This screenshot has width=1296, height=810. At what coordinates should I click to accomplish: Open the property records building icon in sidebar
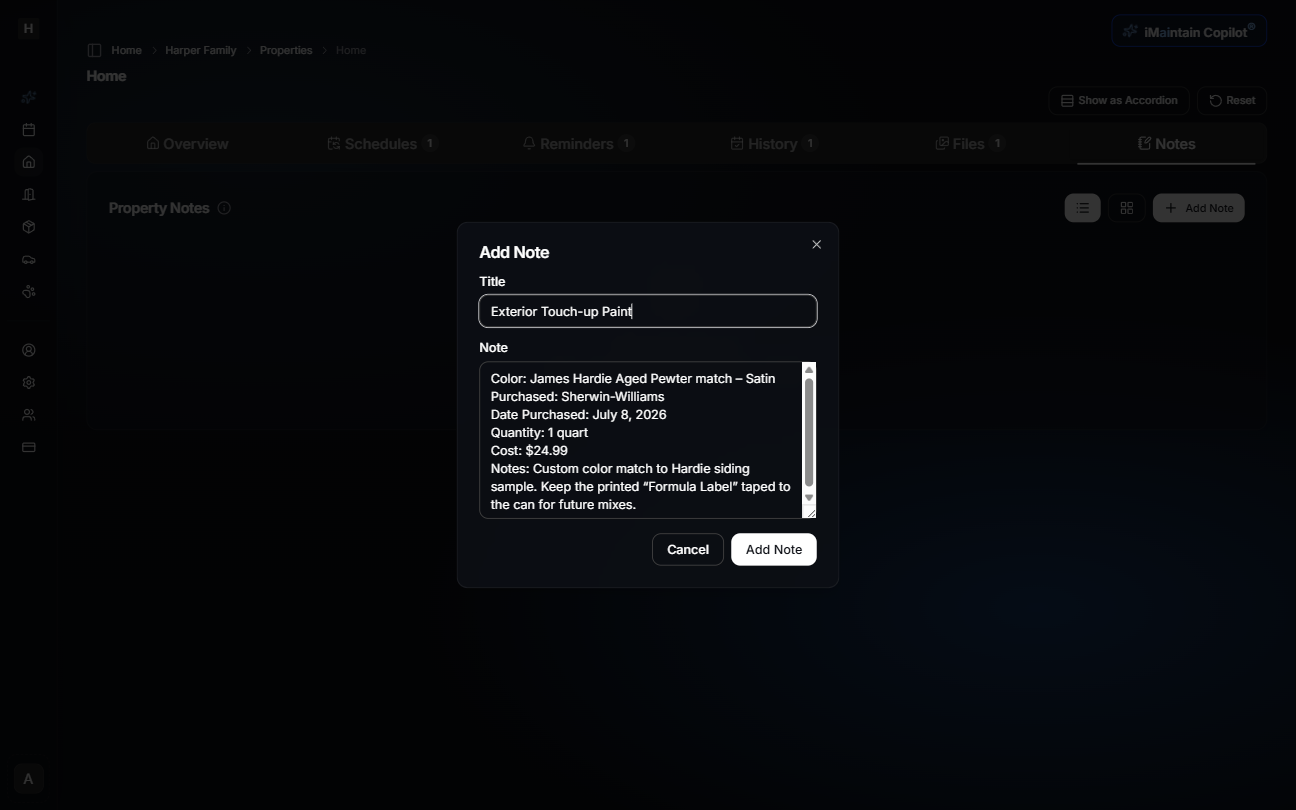(28, 194)
